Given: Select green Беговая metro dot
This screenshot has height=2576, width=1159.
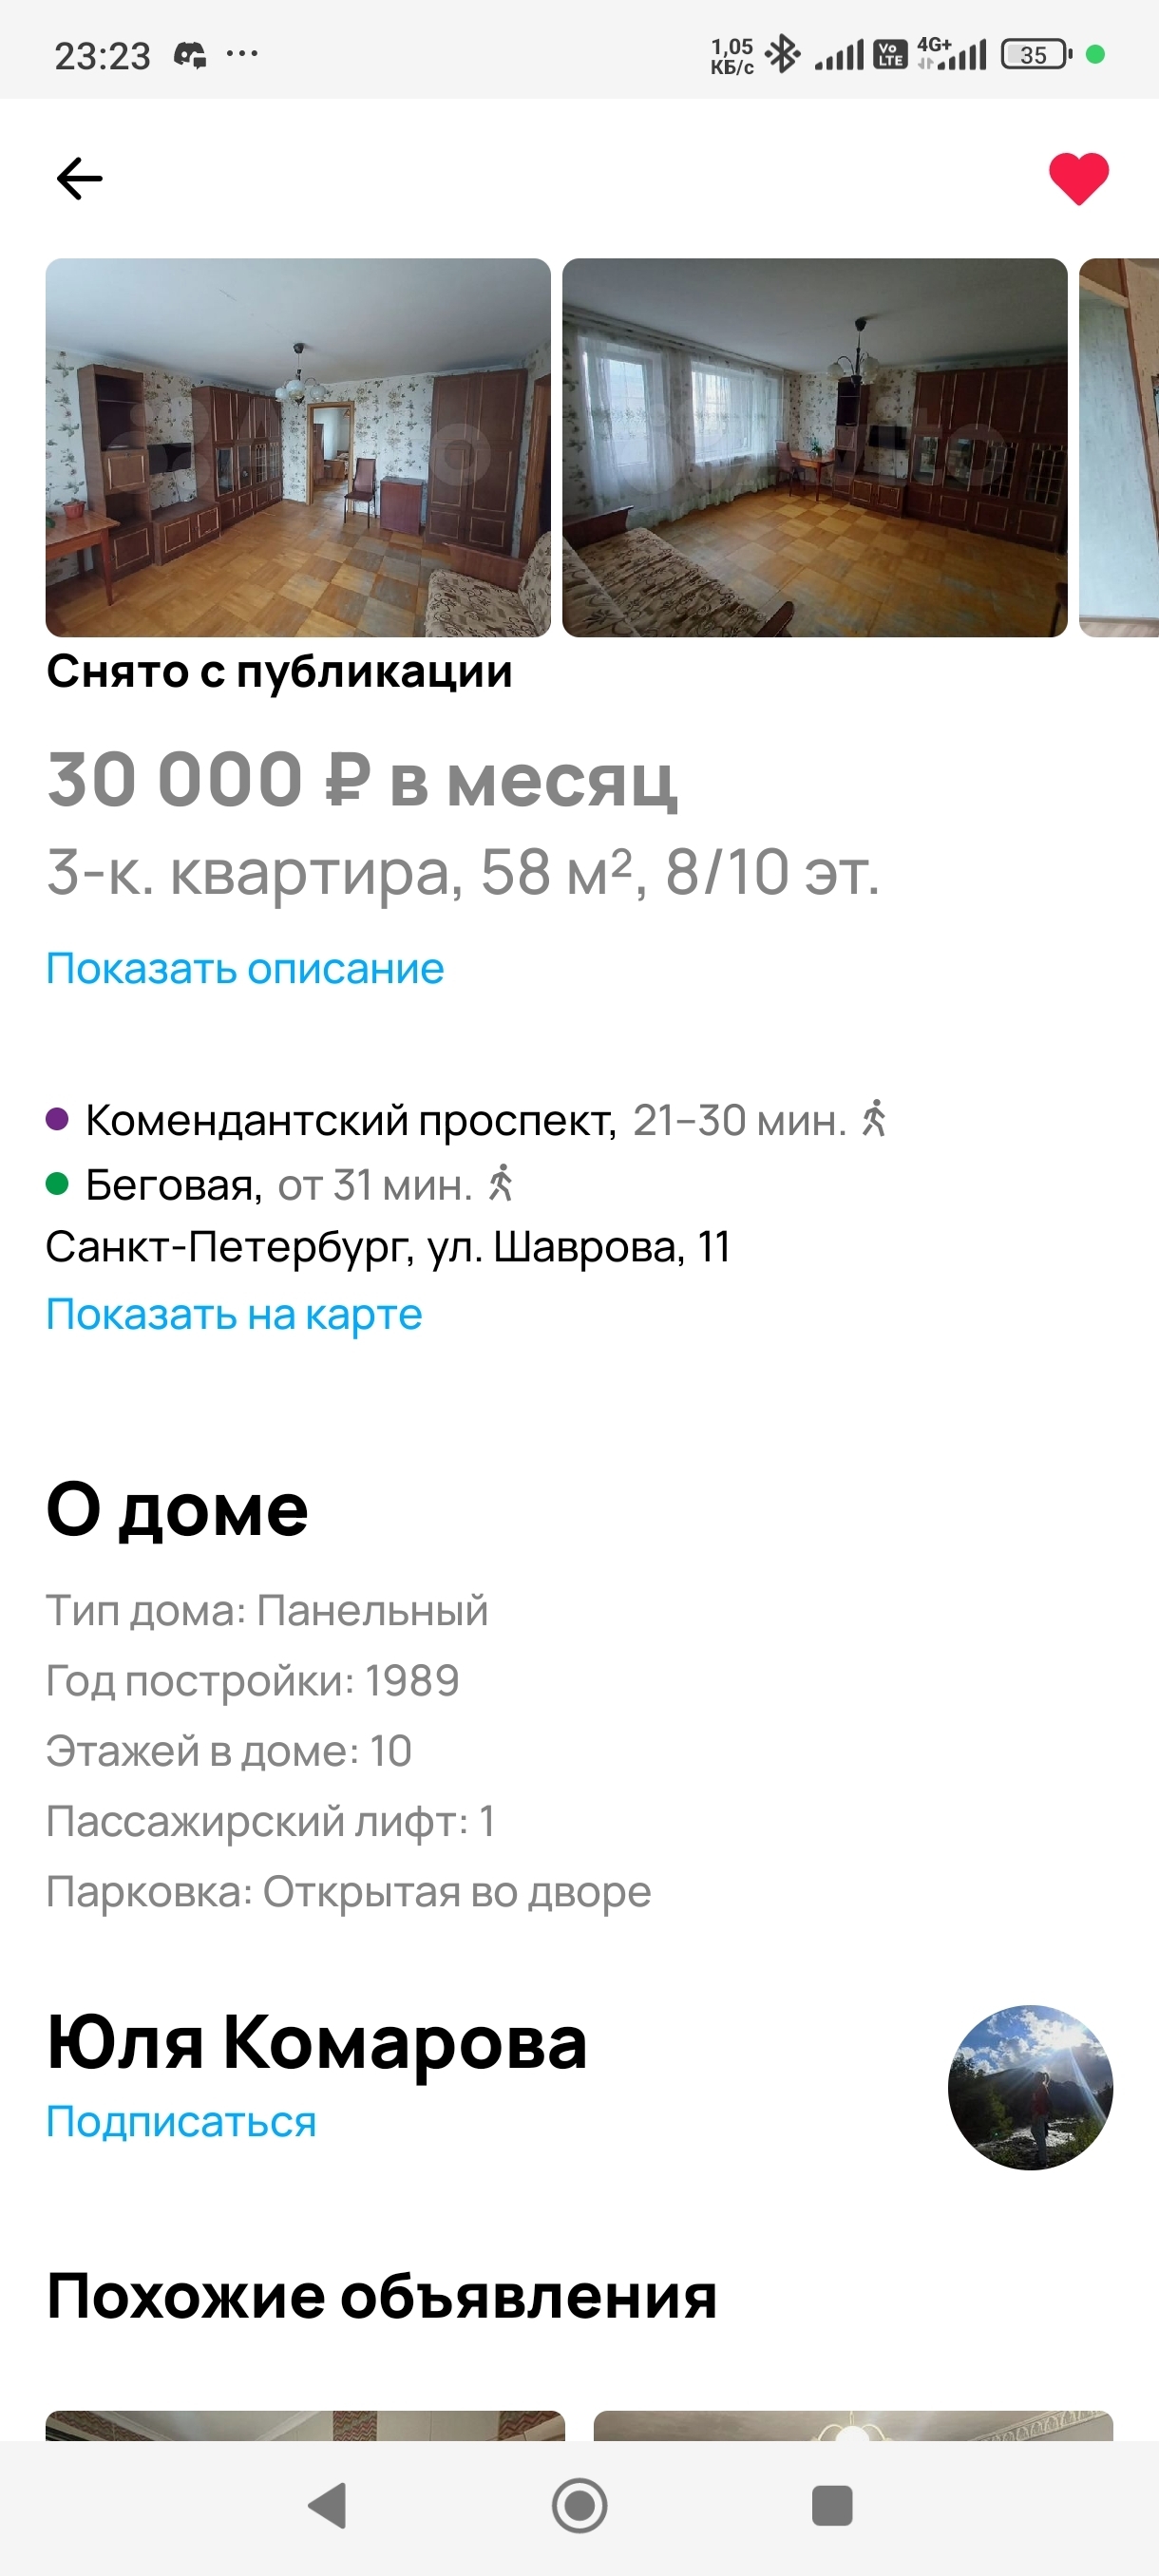Looking at the screenshot, I should click(x=57, y=1184).
